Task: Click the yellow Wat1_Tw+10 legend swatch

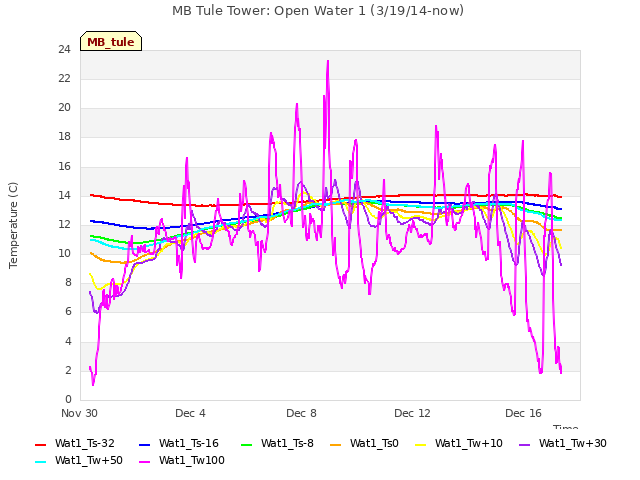Action: pos(420,444)
